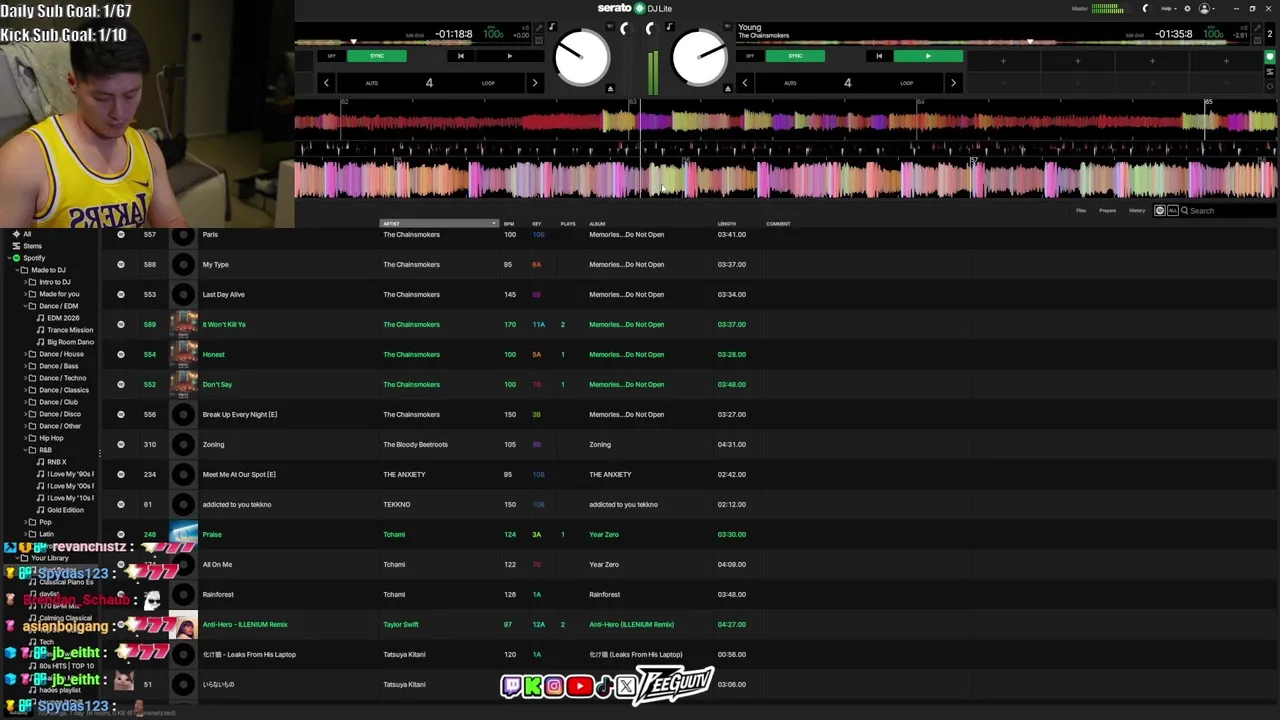Toggle the ALL search filter icon
The width and height of the screenshot is (1280, 720).
(1172, 211)
